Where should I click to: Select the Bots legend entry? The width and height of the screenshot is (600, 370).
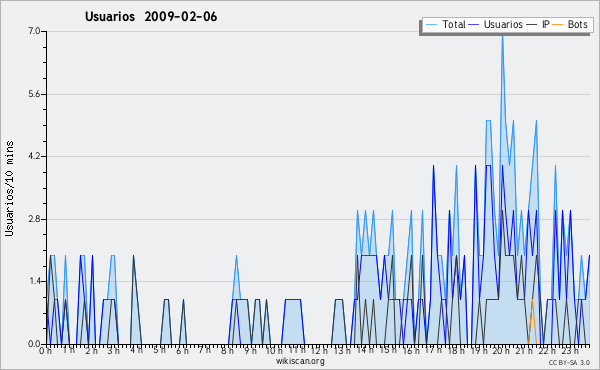(x=570, y=24)
